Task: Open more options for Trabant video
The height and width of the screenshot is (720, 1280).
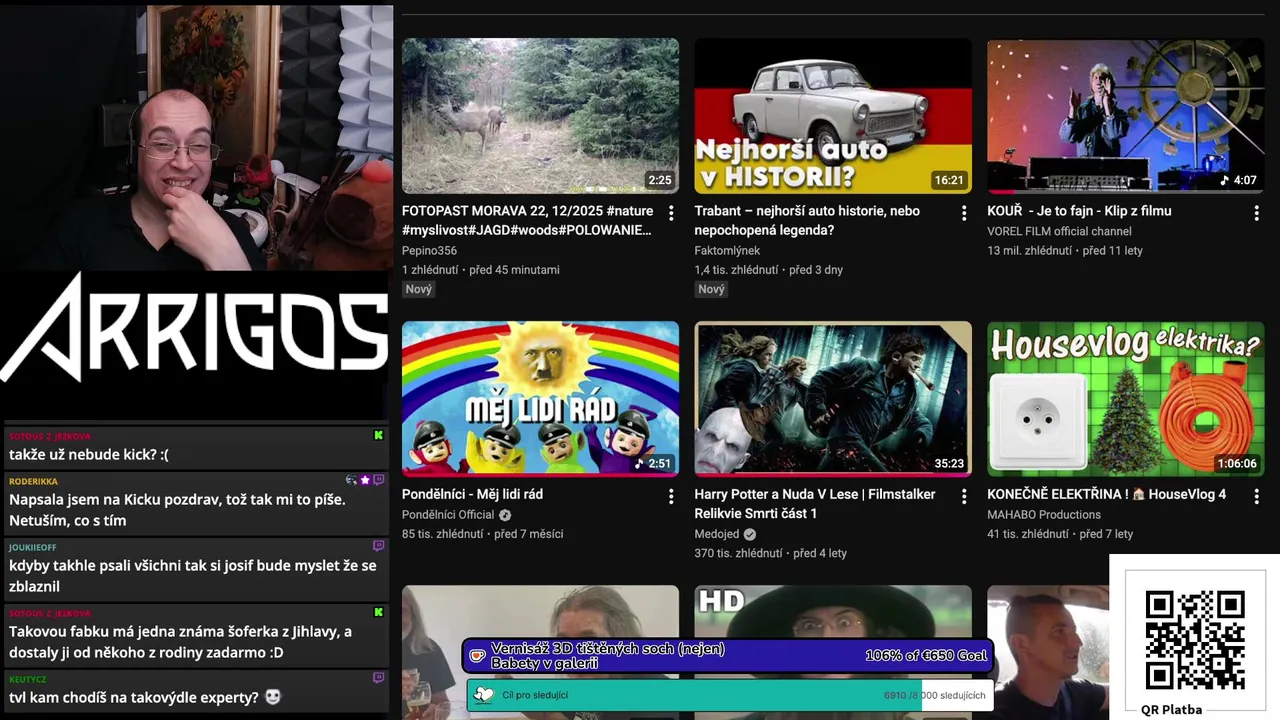Action: (x=964, y=213)
